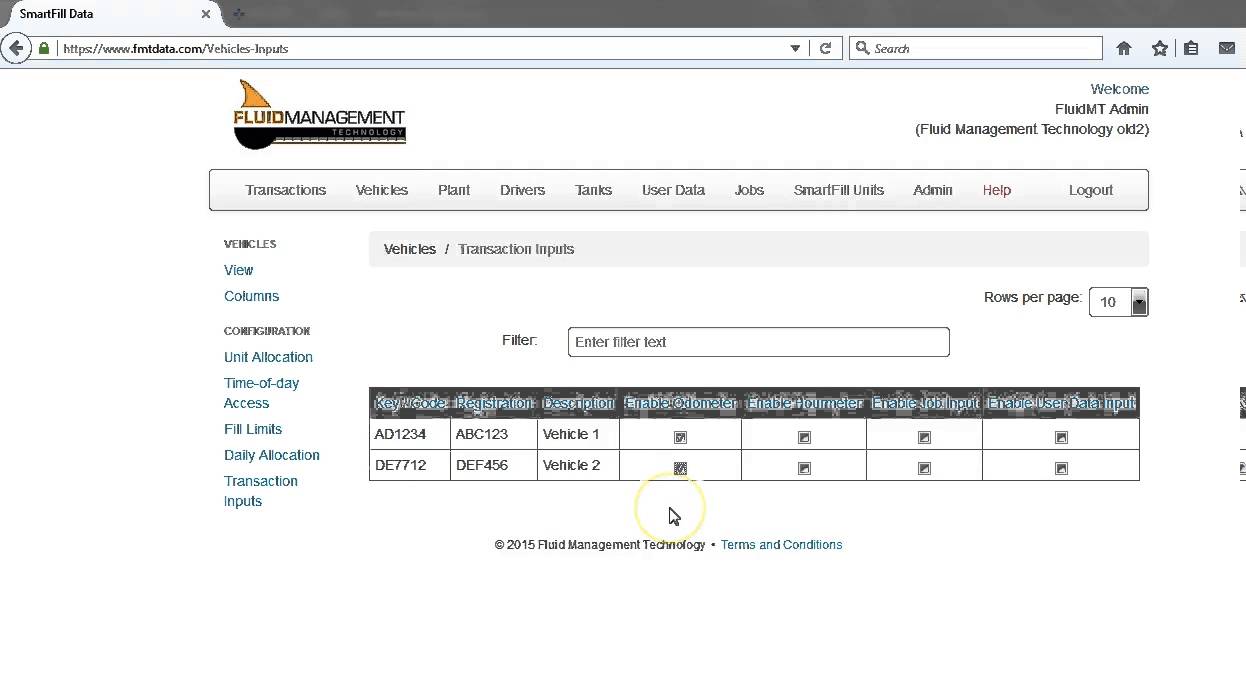Click Logout in the navigation bar
This screenshot has height=698, width=1246.
[x=1091, y=190]
